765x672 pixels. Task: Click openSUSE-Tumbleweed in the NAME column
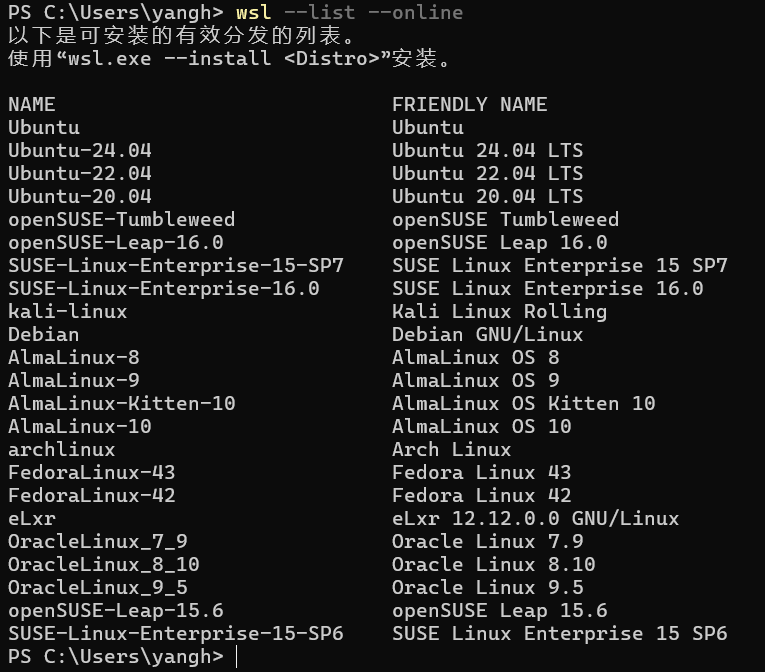coord(121,219)
